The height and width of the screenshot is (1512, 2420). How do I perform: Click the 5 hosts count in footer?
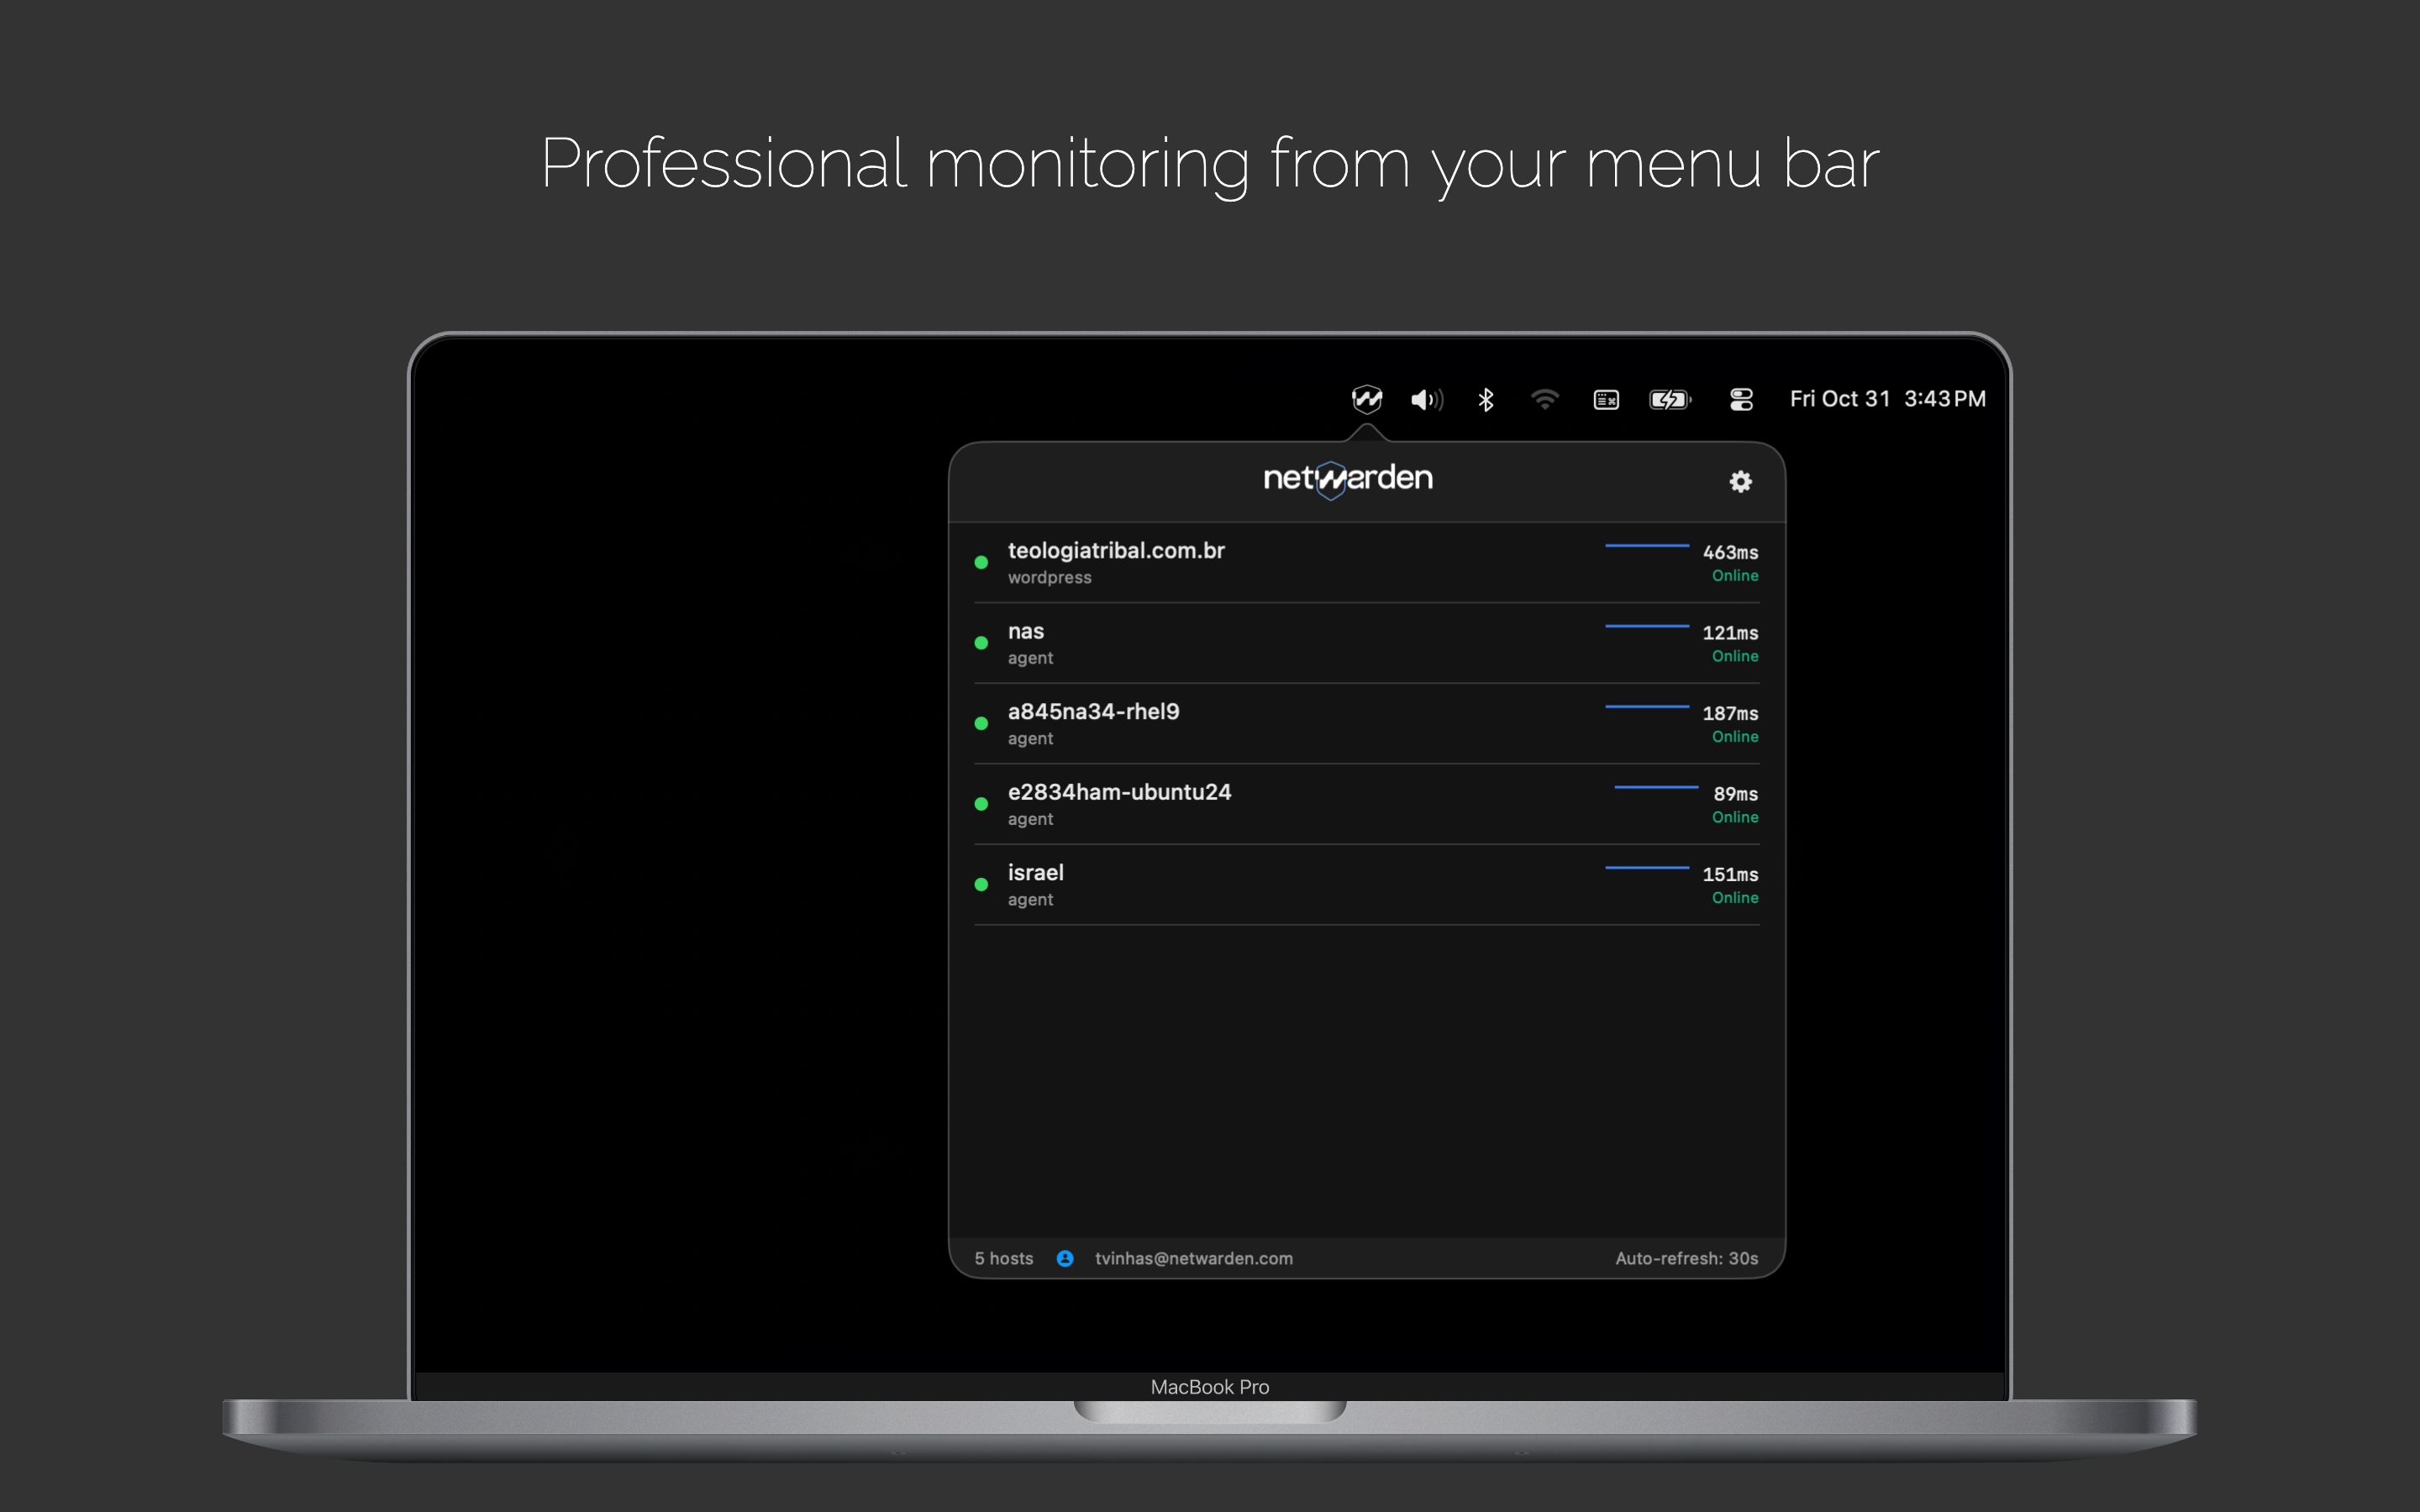pyautogui.click(x=1003, y=1259)
